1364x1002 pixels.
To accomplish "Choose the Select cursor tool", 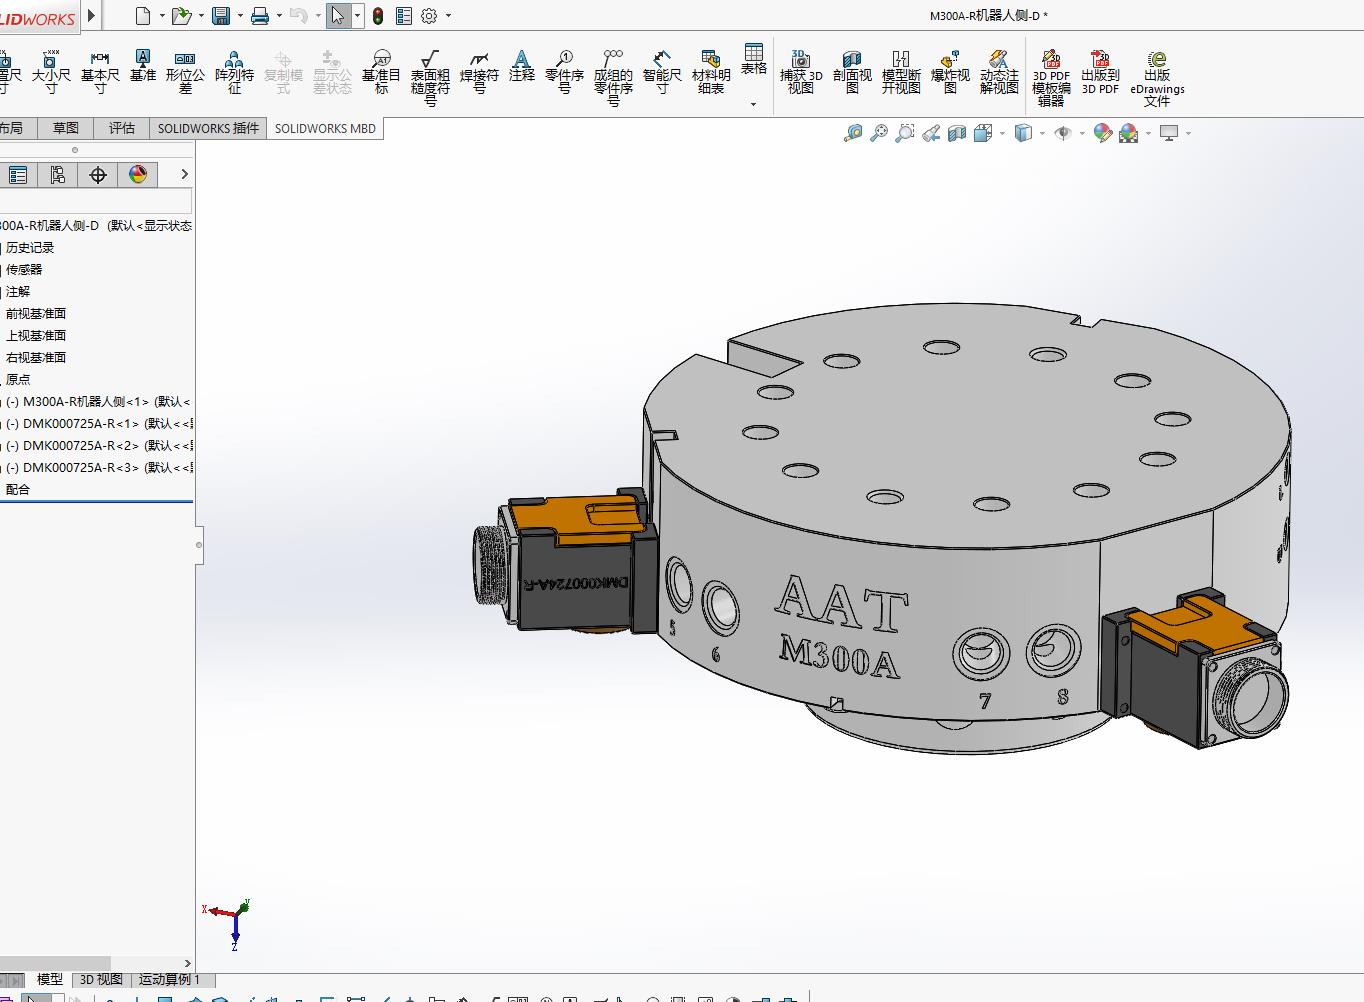I will click(338, 15).
